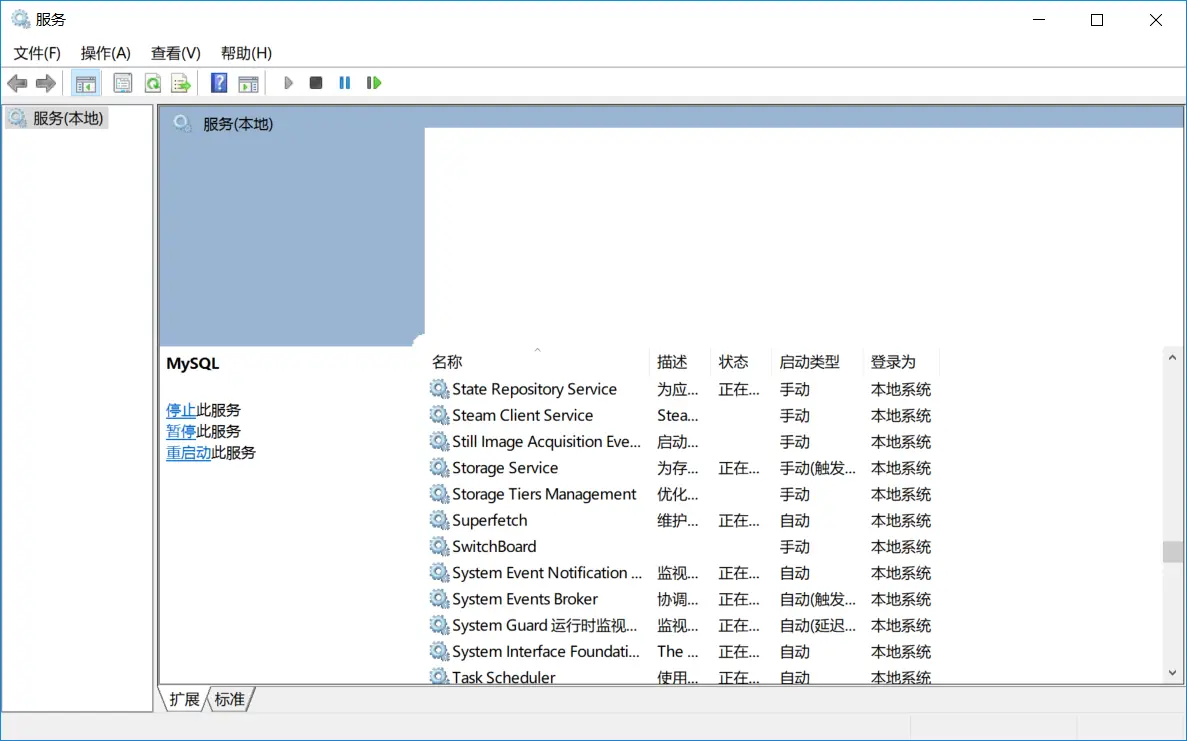Toggle the show/hide console tree icon
1187x741 pixels.
click(x=86, y=83)
